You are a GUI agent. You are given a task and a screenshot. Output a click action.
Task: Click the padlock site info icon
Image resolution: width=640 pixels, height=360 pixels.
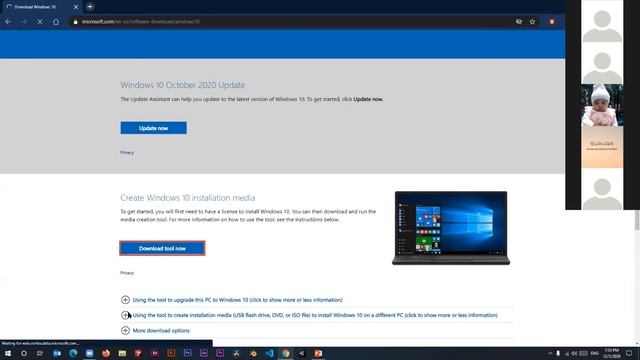pyautogui.click(x=76, y=22)
